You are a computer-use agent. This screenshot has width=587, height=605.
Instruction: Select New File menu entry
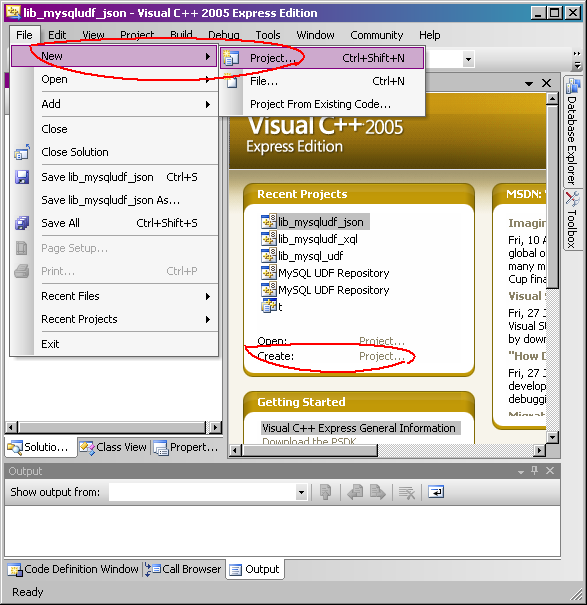tap(322, 81)
